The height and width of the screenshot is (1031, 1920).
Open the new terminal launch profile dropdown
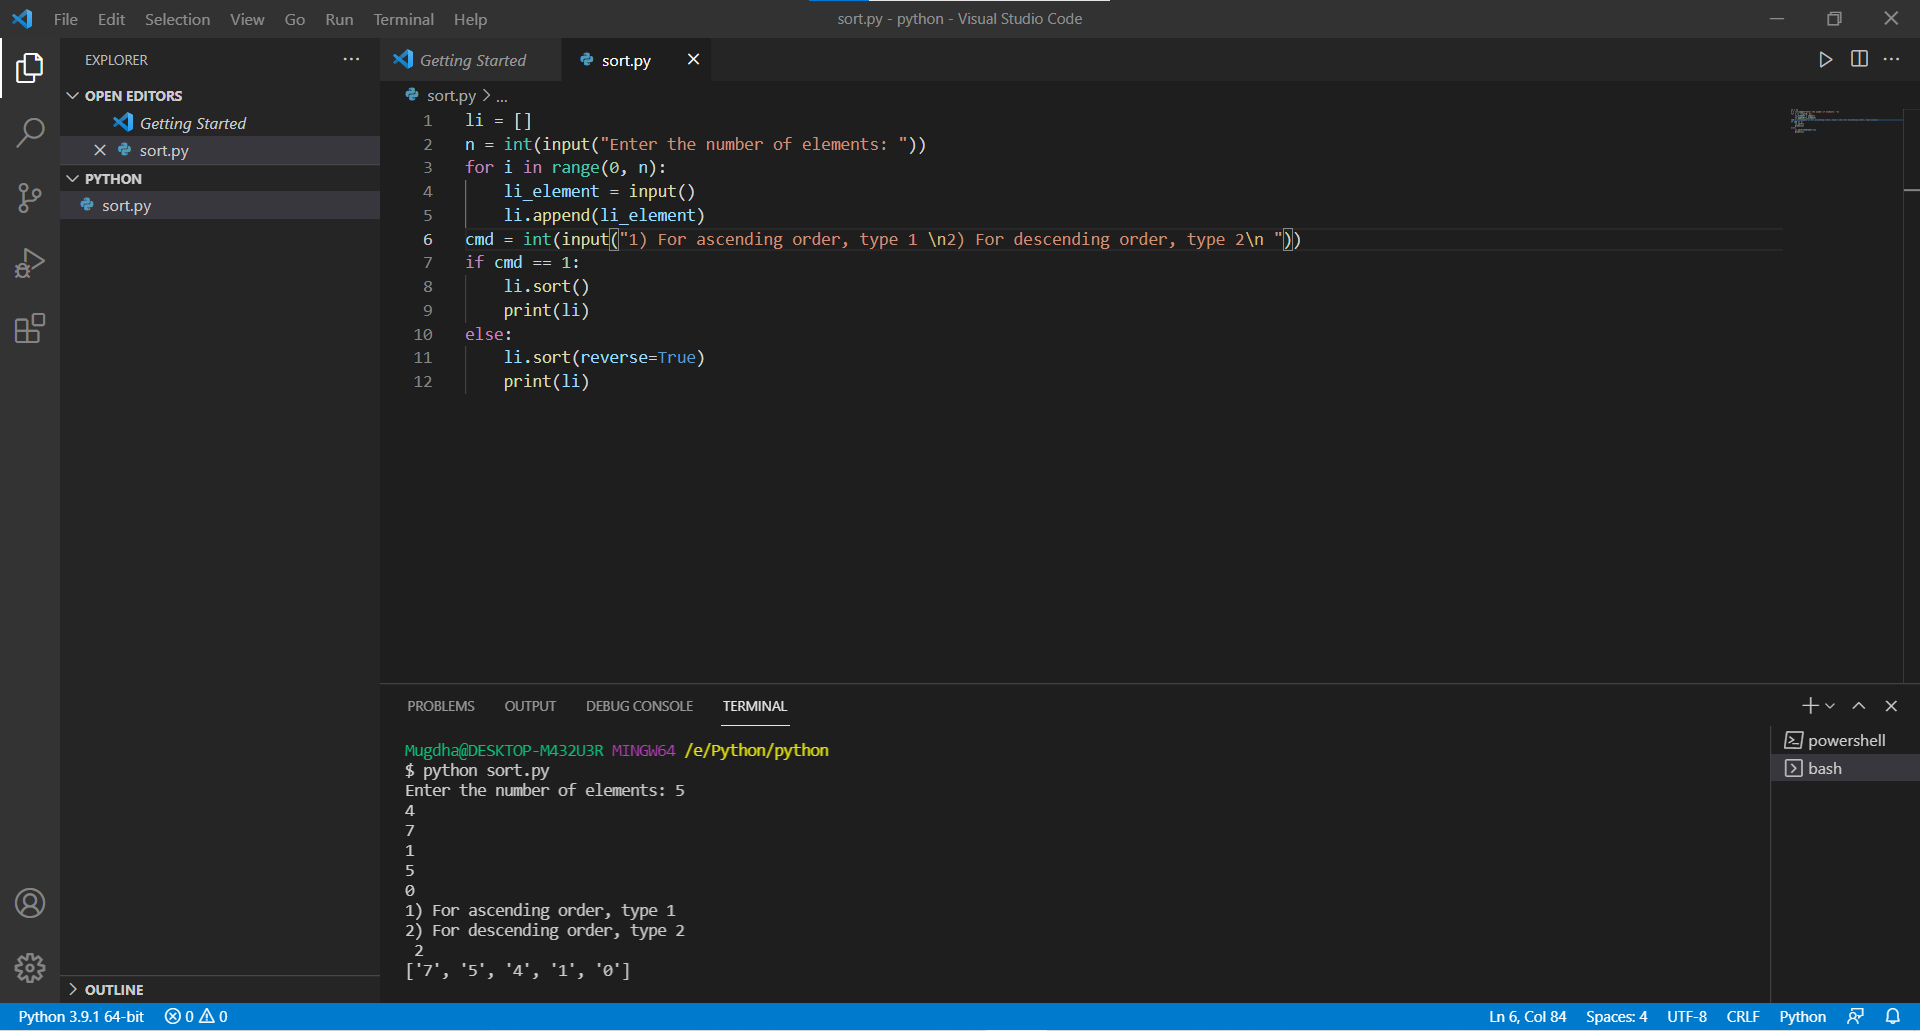1830,706
